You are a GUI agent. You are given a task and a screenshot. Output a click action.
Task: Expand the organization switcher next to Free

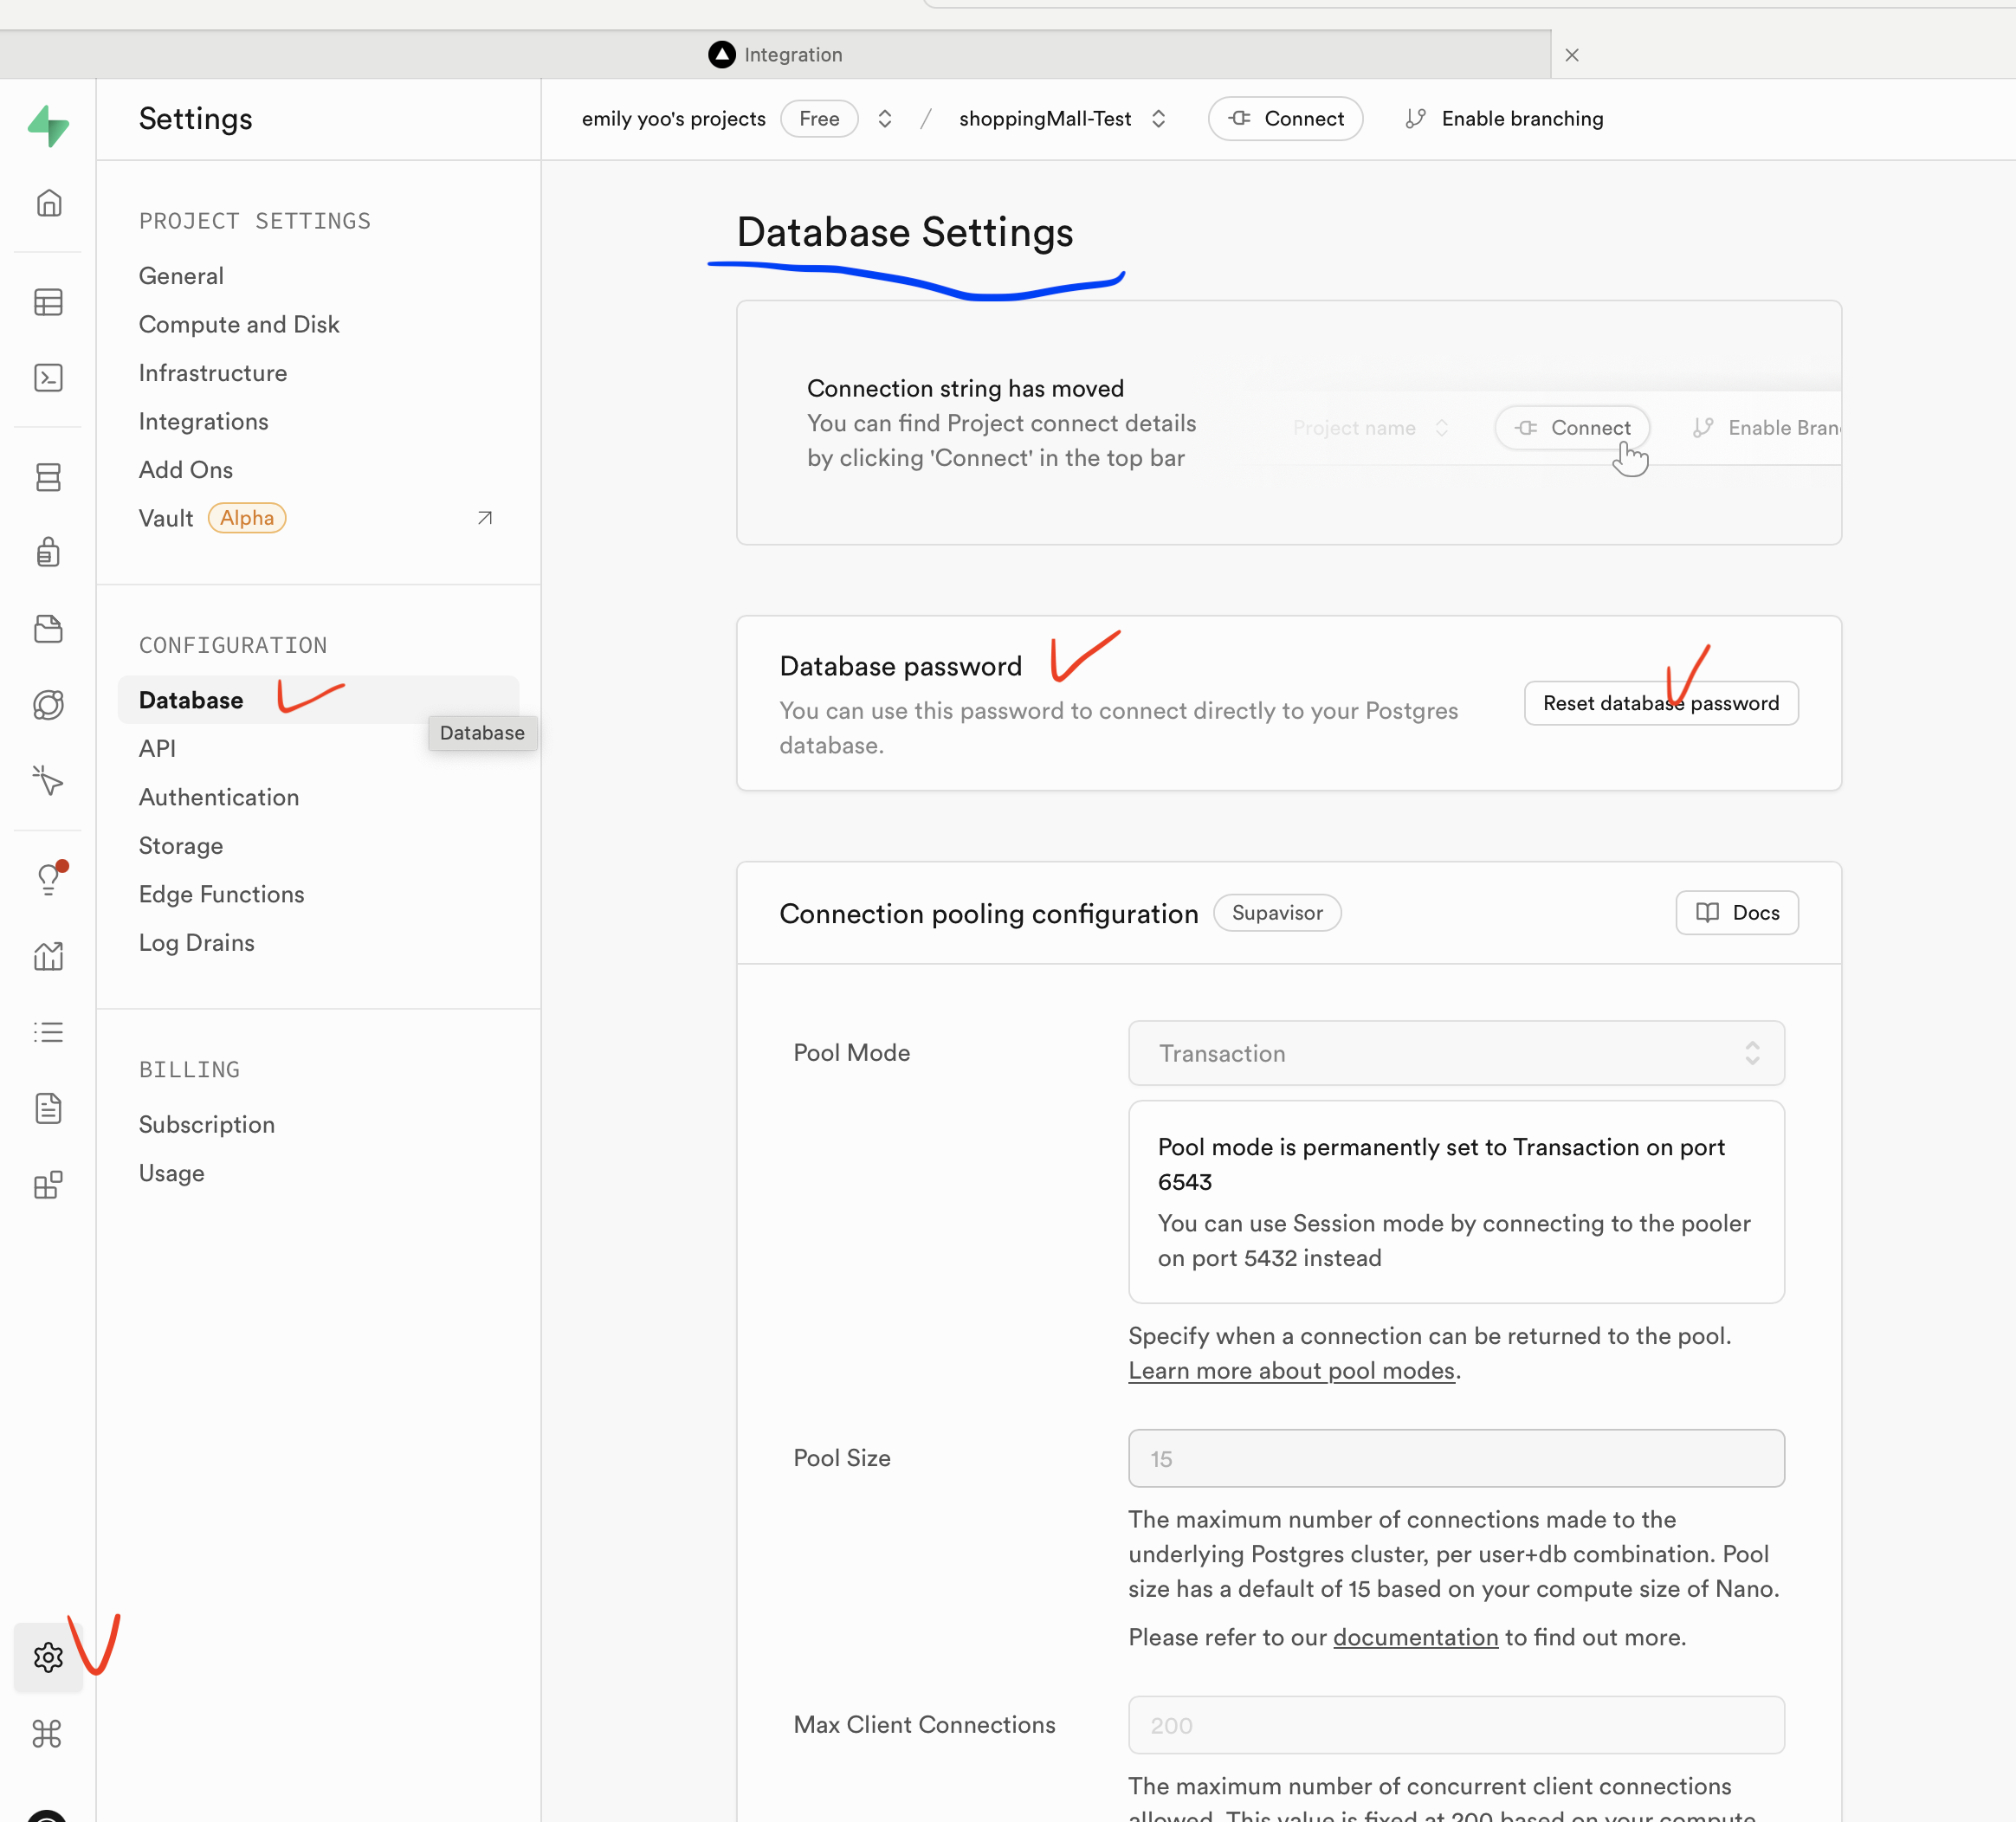[x=884, y=119]
